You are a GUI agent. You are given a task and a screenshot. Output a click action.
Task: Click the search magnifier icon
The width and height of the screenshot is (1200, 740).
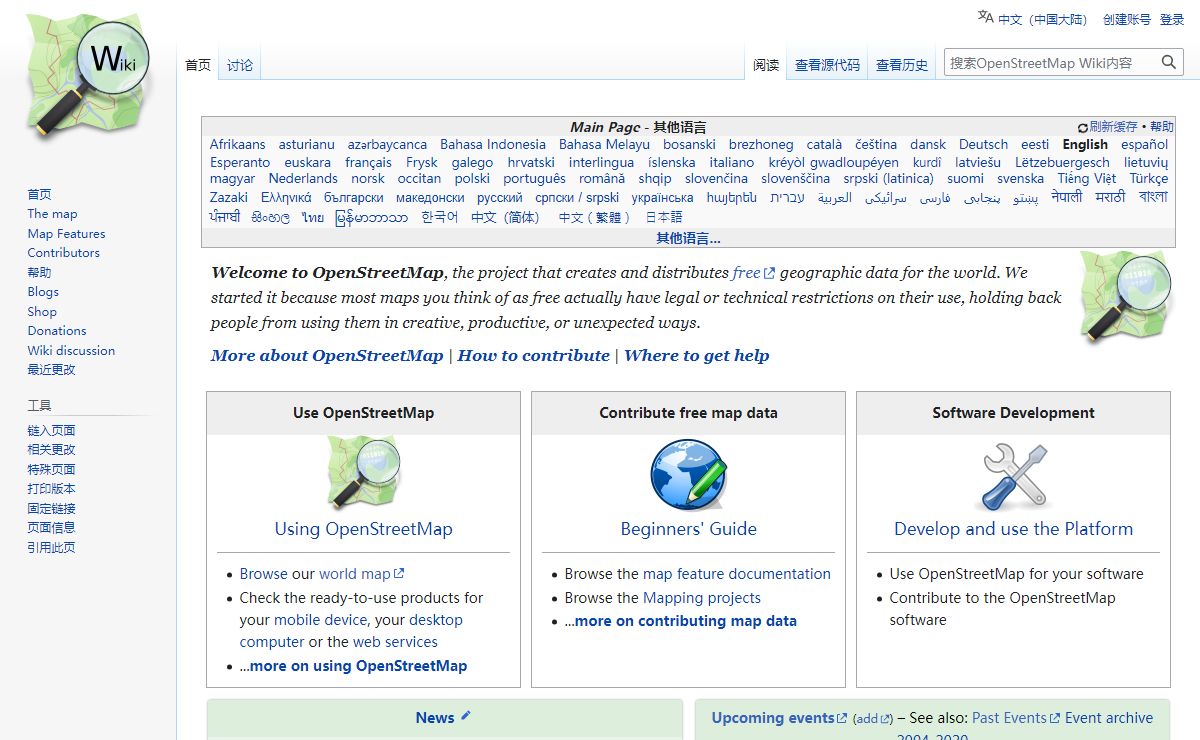[1168, 63]
